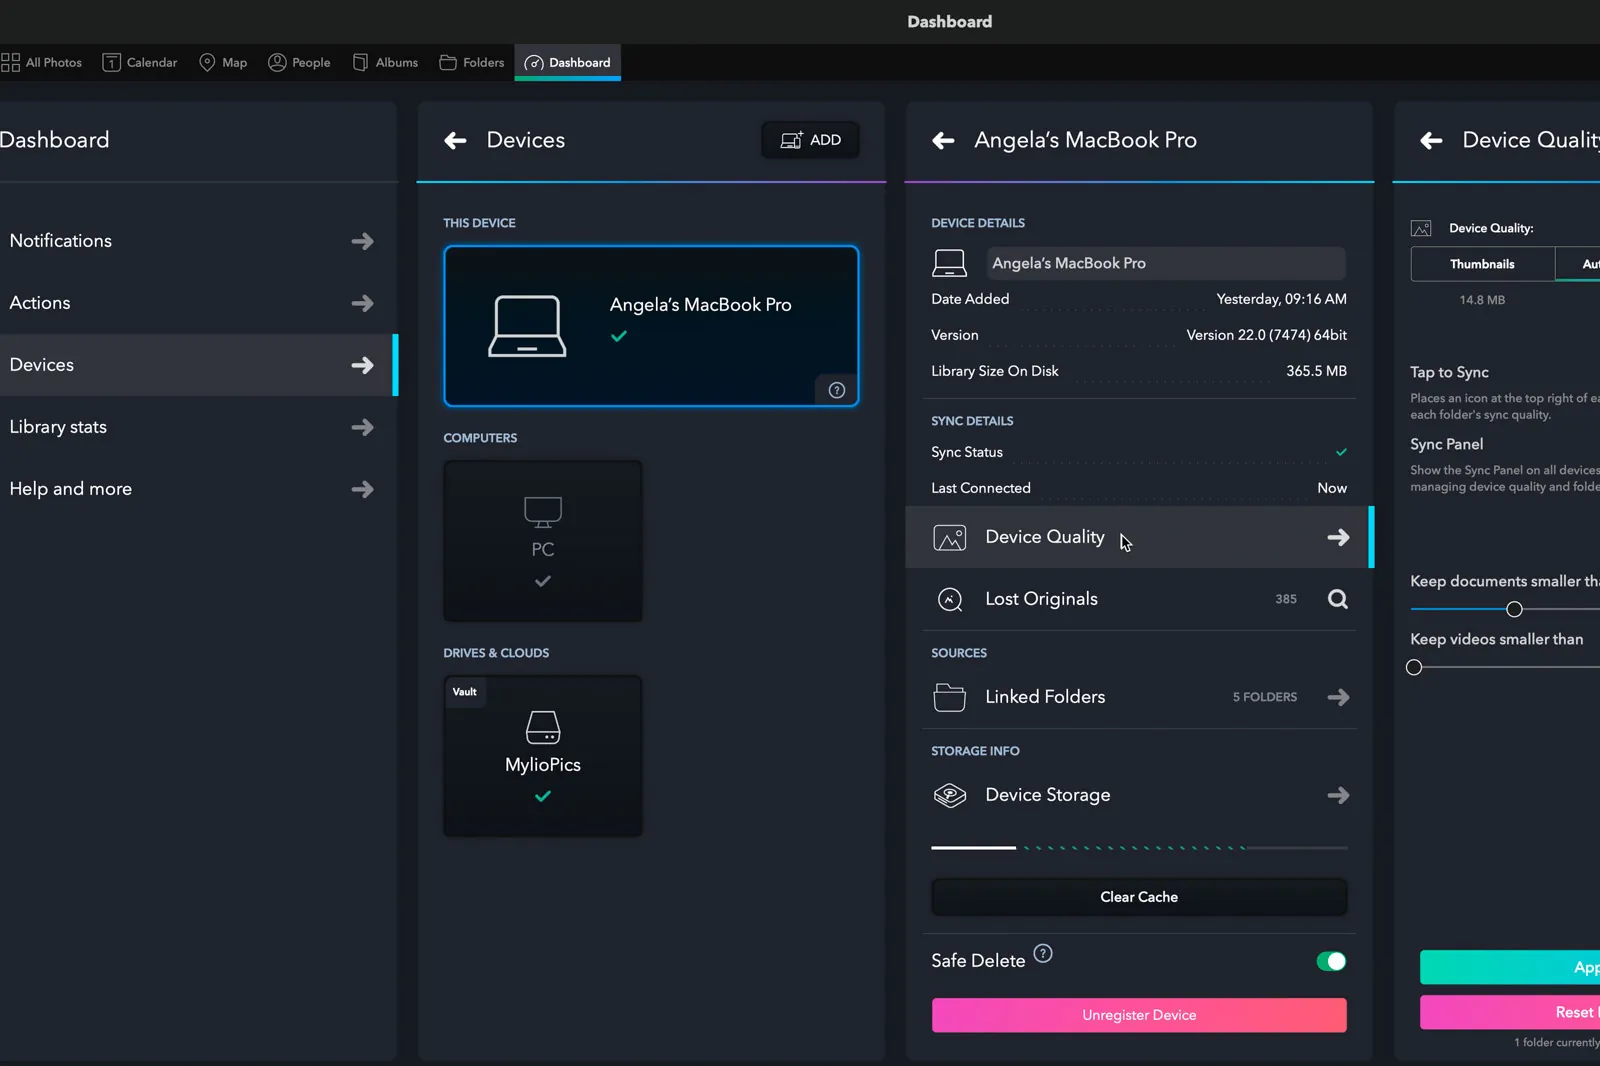Select the Thumbnails quality option

pyautogui.click(x=1482, y=264)
